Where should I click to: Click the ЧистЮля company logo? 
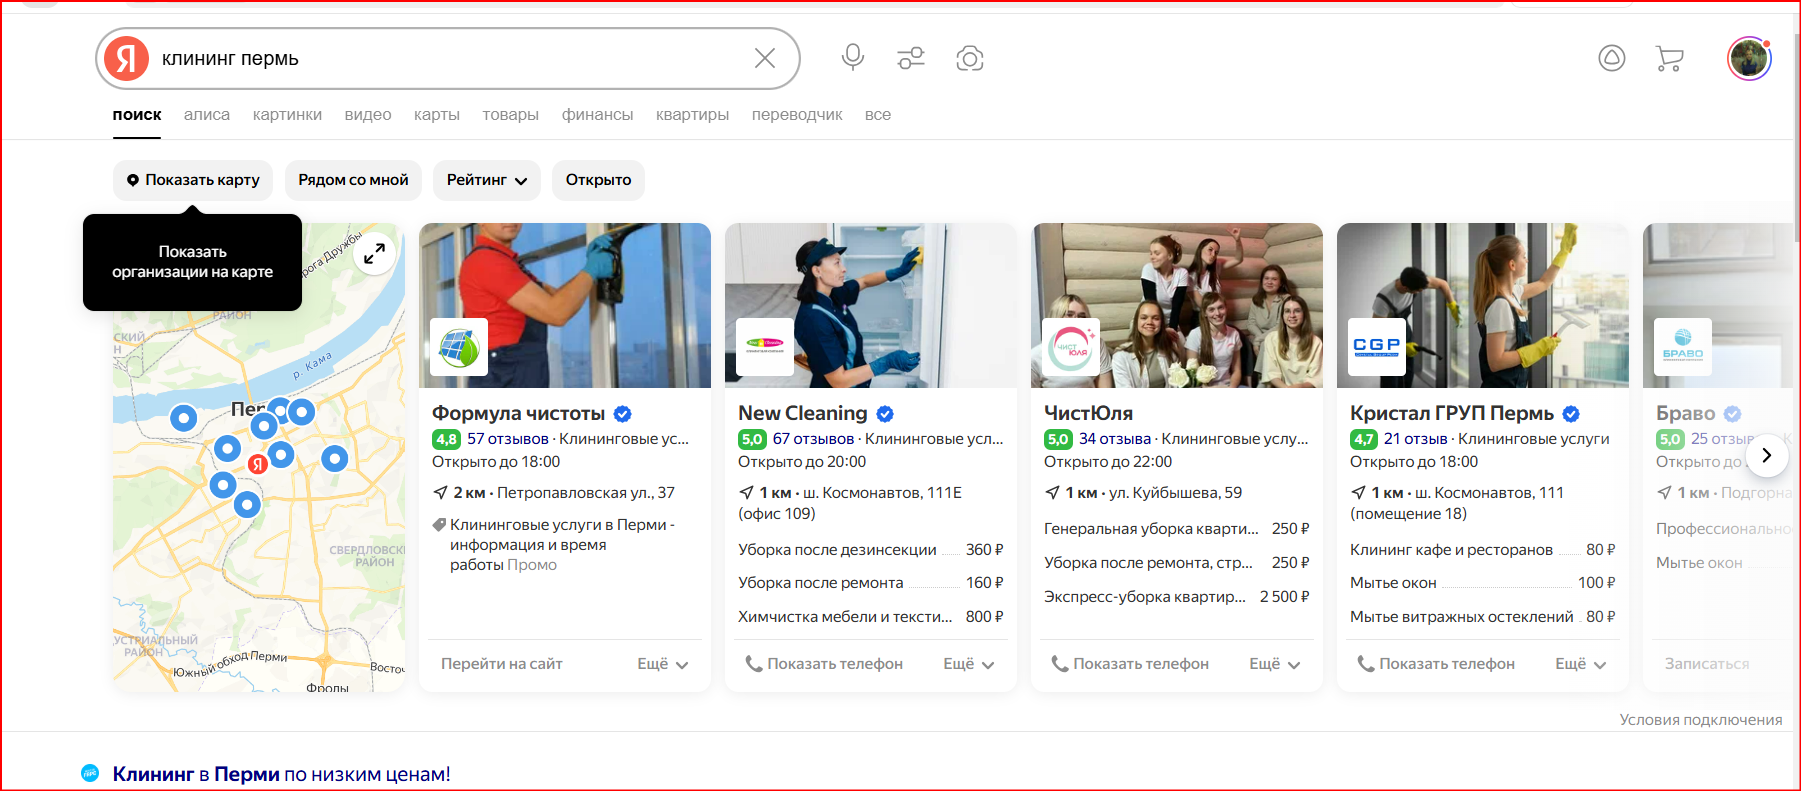point(1071,347)
